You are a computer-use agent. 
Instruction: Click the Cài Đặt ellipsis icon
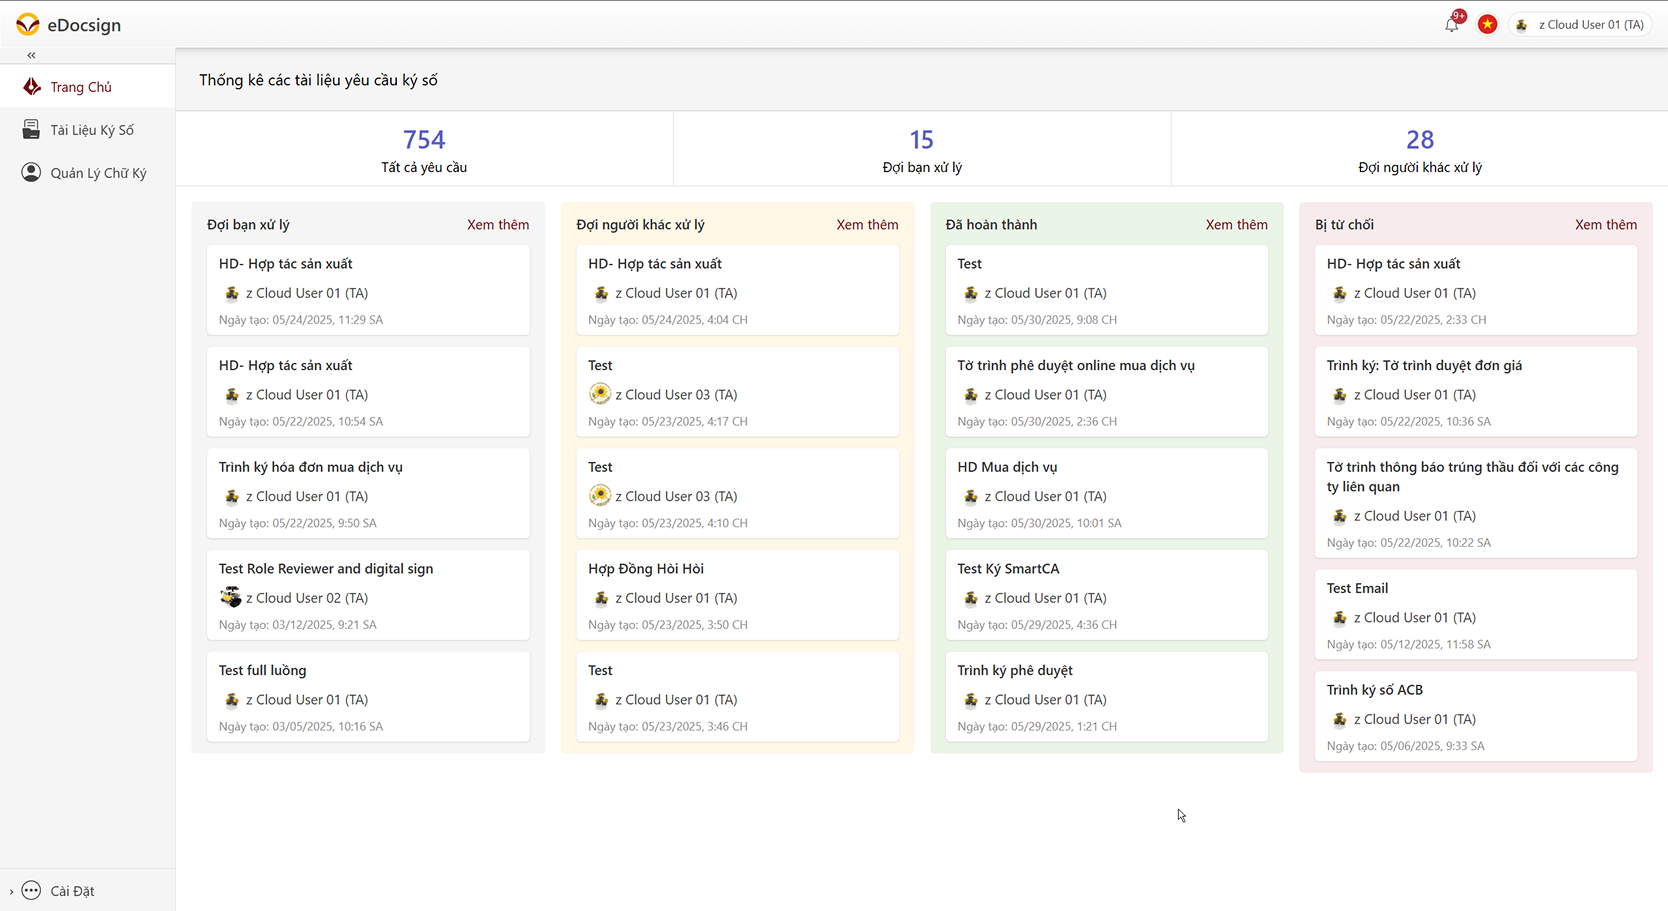coord(32,891)
